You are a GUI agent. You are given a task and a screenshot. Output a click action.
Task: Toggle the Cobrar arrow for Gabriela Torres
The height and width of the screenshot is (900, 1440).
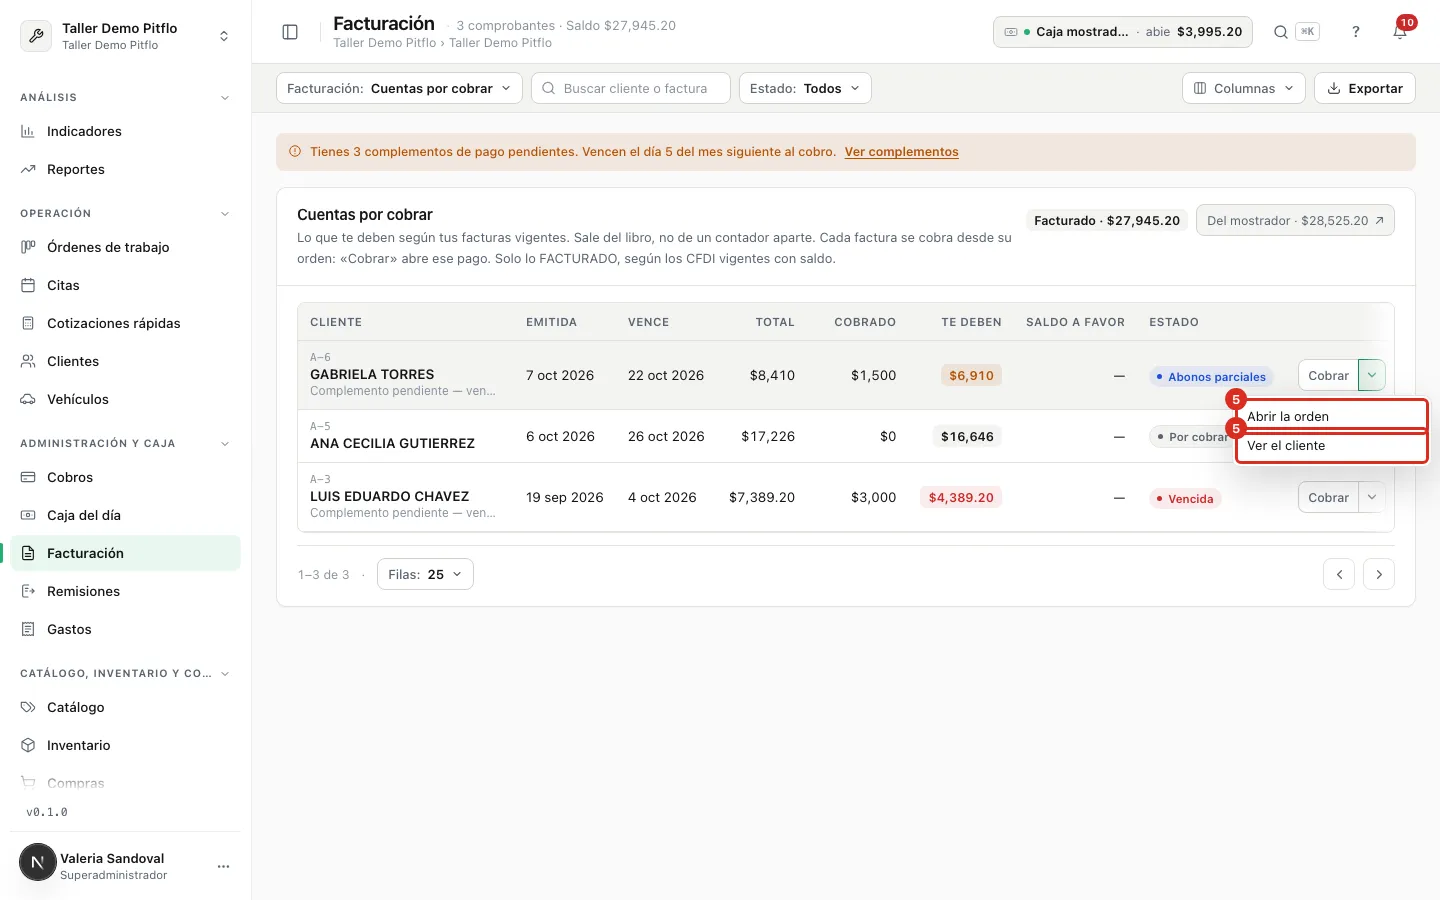[x=1372, y=375]
